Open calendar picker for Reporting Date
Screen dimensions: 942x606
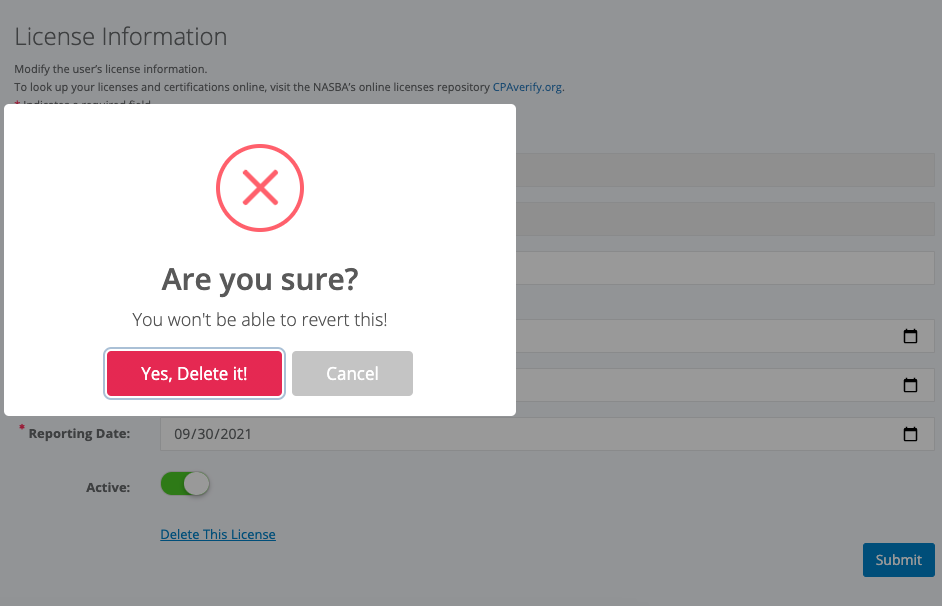(x=910, y=434)
